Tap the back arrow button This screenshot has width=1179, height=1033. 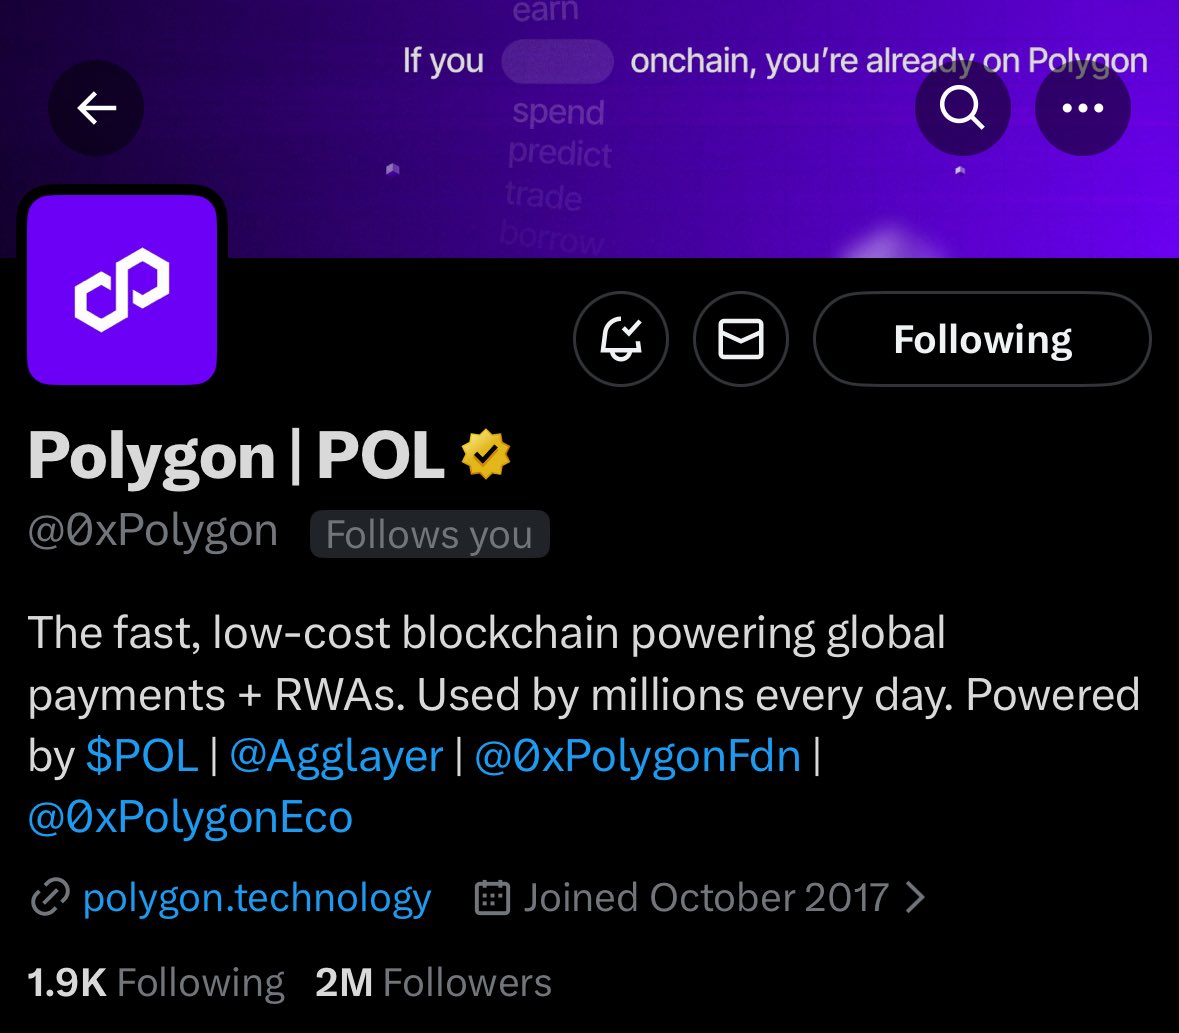click(x=96, y=108)
